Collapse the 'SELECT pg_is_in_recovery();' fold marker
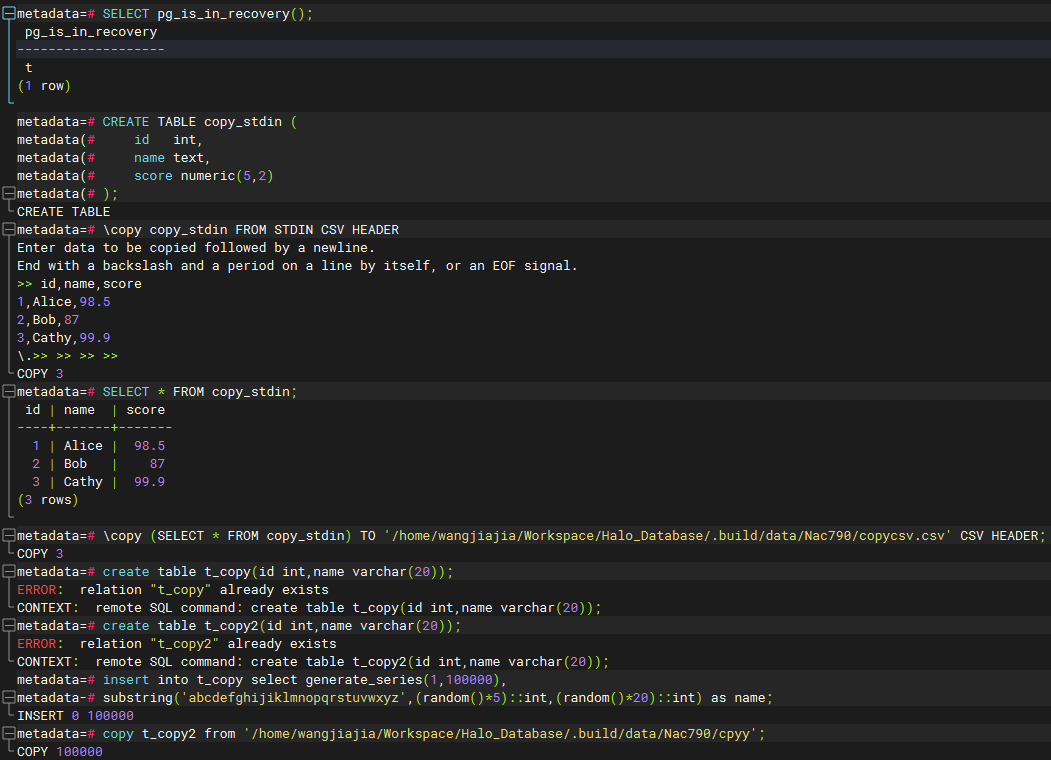 click(9, 13)
